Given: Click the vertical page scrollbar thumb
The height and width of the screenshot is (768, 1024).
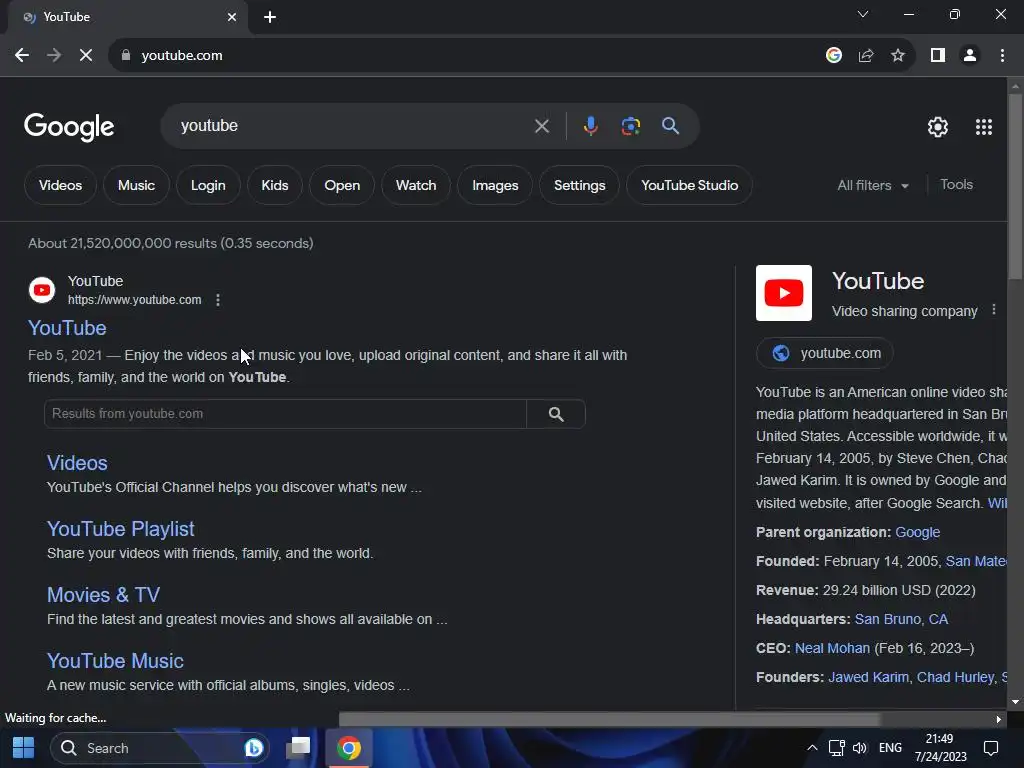Looking at the screenshot, I should (x=1015, y=186).
